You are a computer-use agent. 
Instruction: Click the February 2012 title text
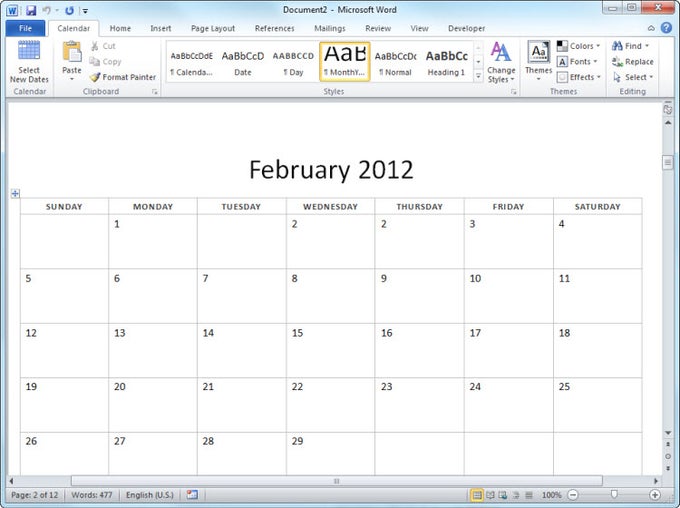point(331,170)
